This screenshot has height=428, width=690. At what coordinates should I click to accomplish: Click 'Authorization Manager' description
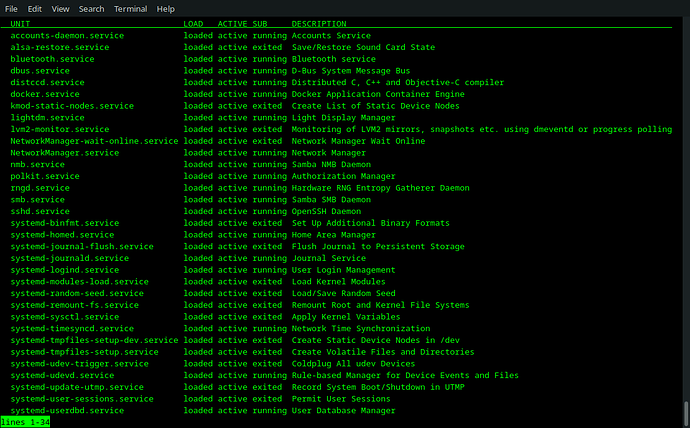(343, 176)
